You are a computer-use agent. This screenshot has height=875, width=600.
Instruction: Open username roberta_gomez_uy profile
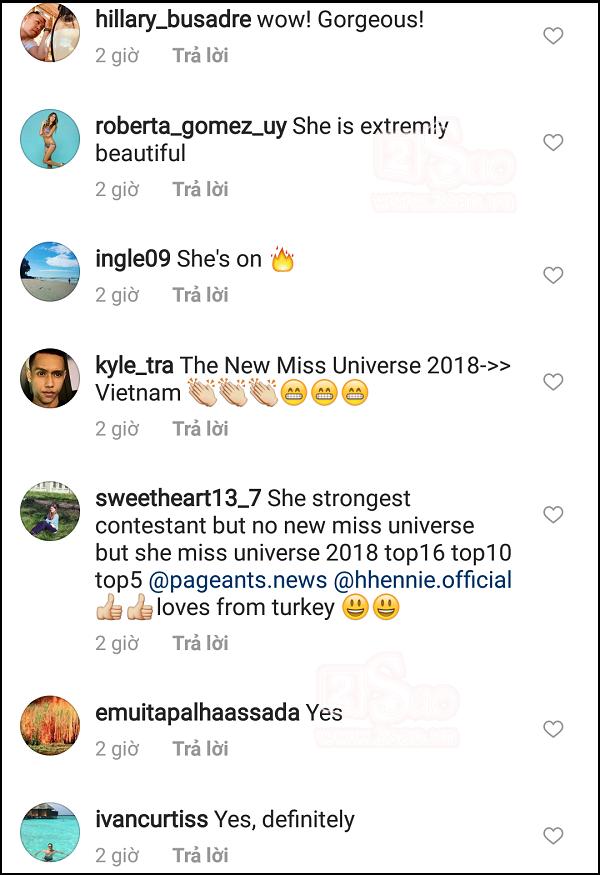(191, 127)
